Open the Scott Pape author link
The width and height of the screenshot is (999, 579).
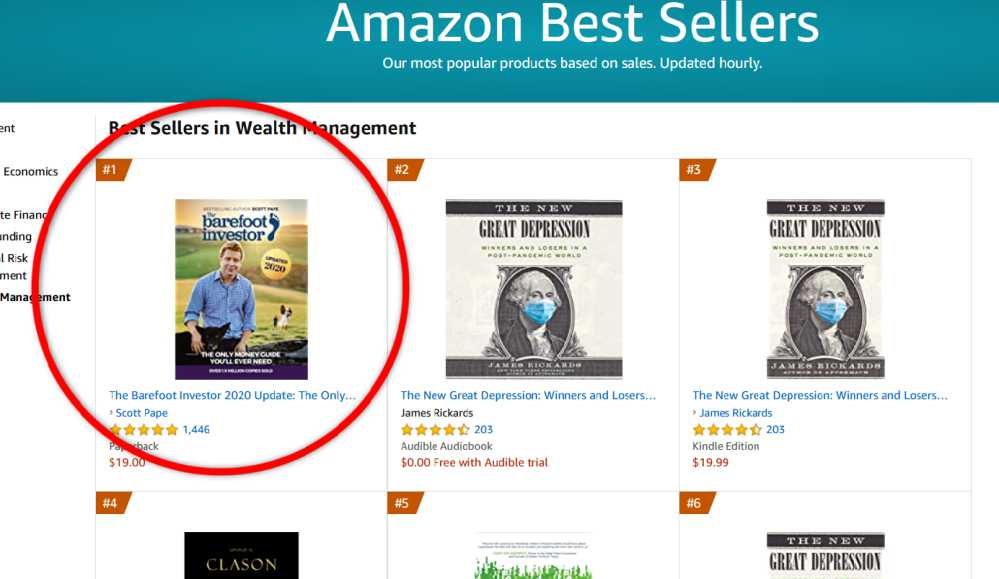click(x=141, y=413)
